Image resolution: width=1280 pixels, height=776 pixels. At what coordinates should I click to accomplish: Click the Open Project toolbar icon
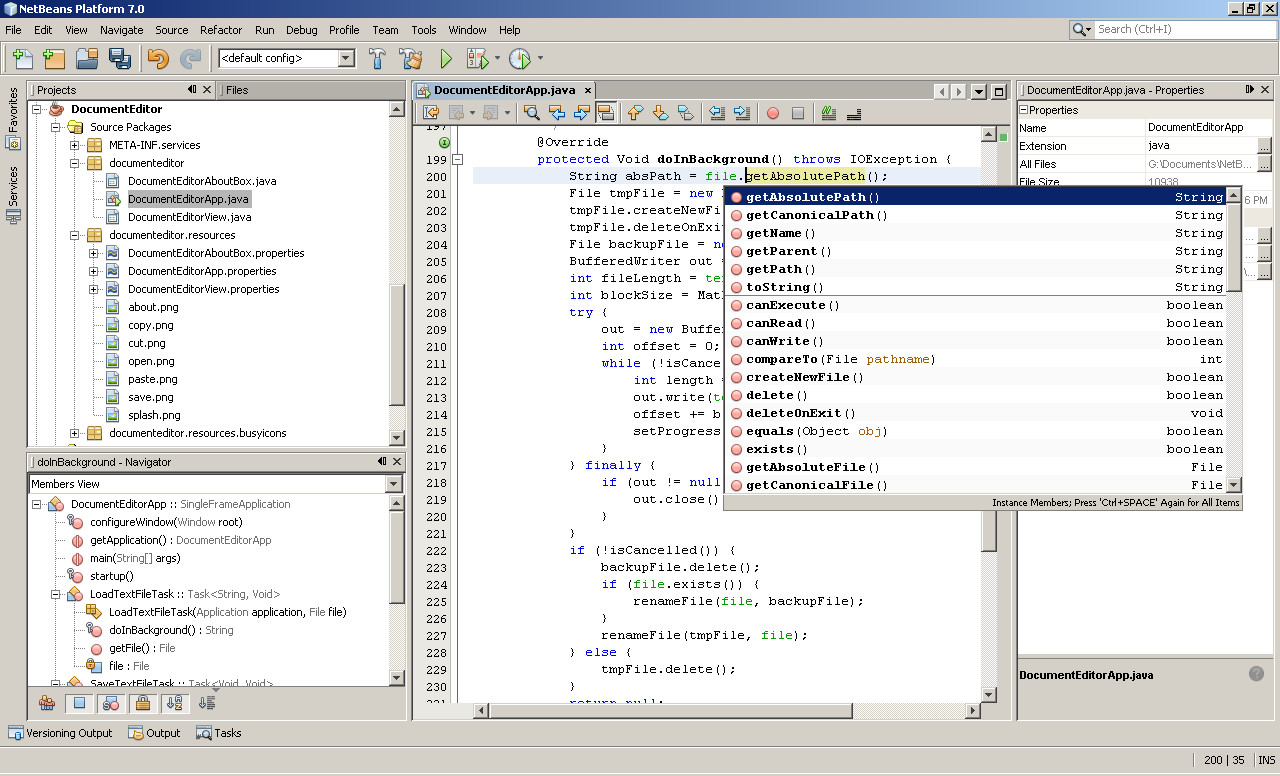click(x=88, y=58)
